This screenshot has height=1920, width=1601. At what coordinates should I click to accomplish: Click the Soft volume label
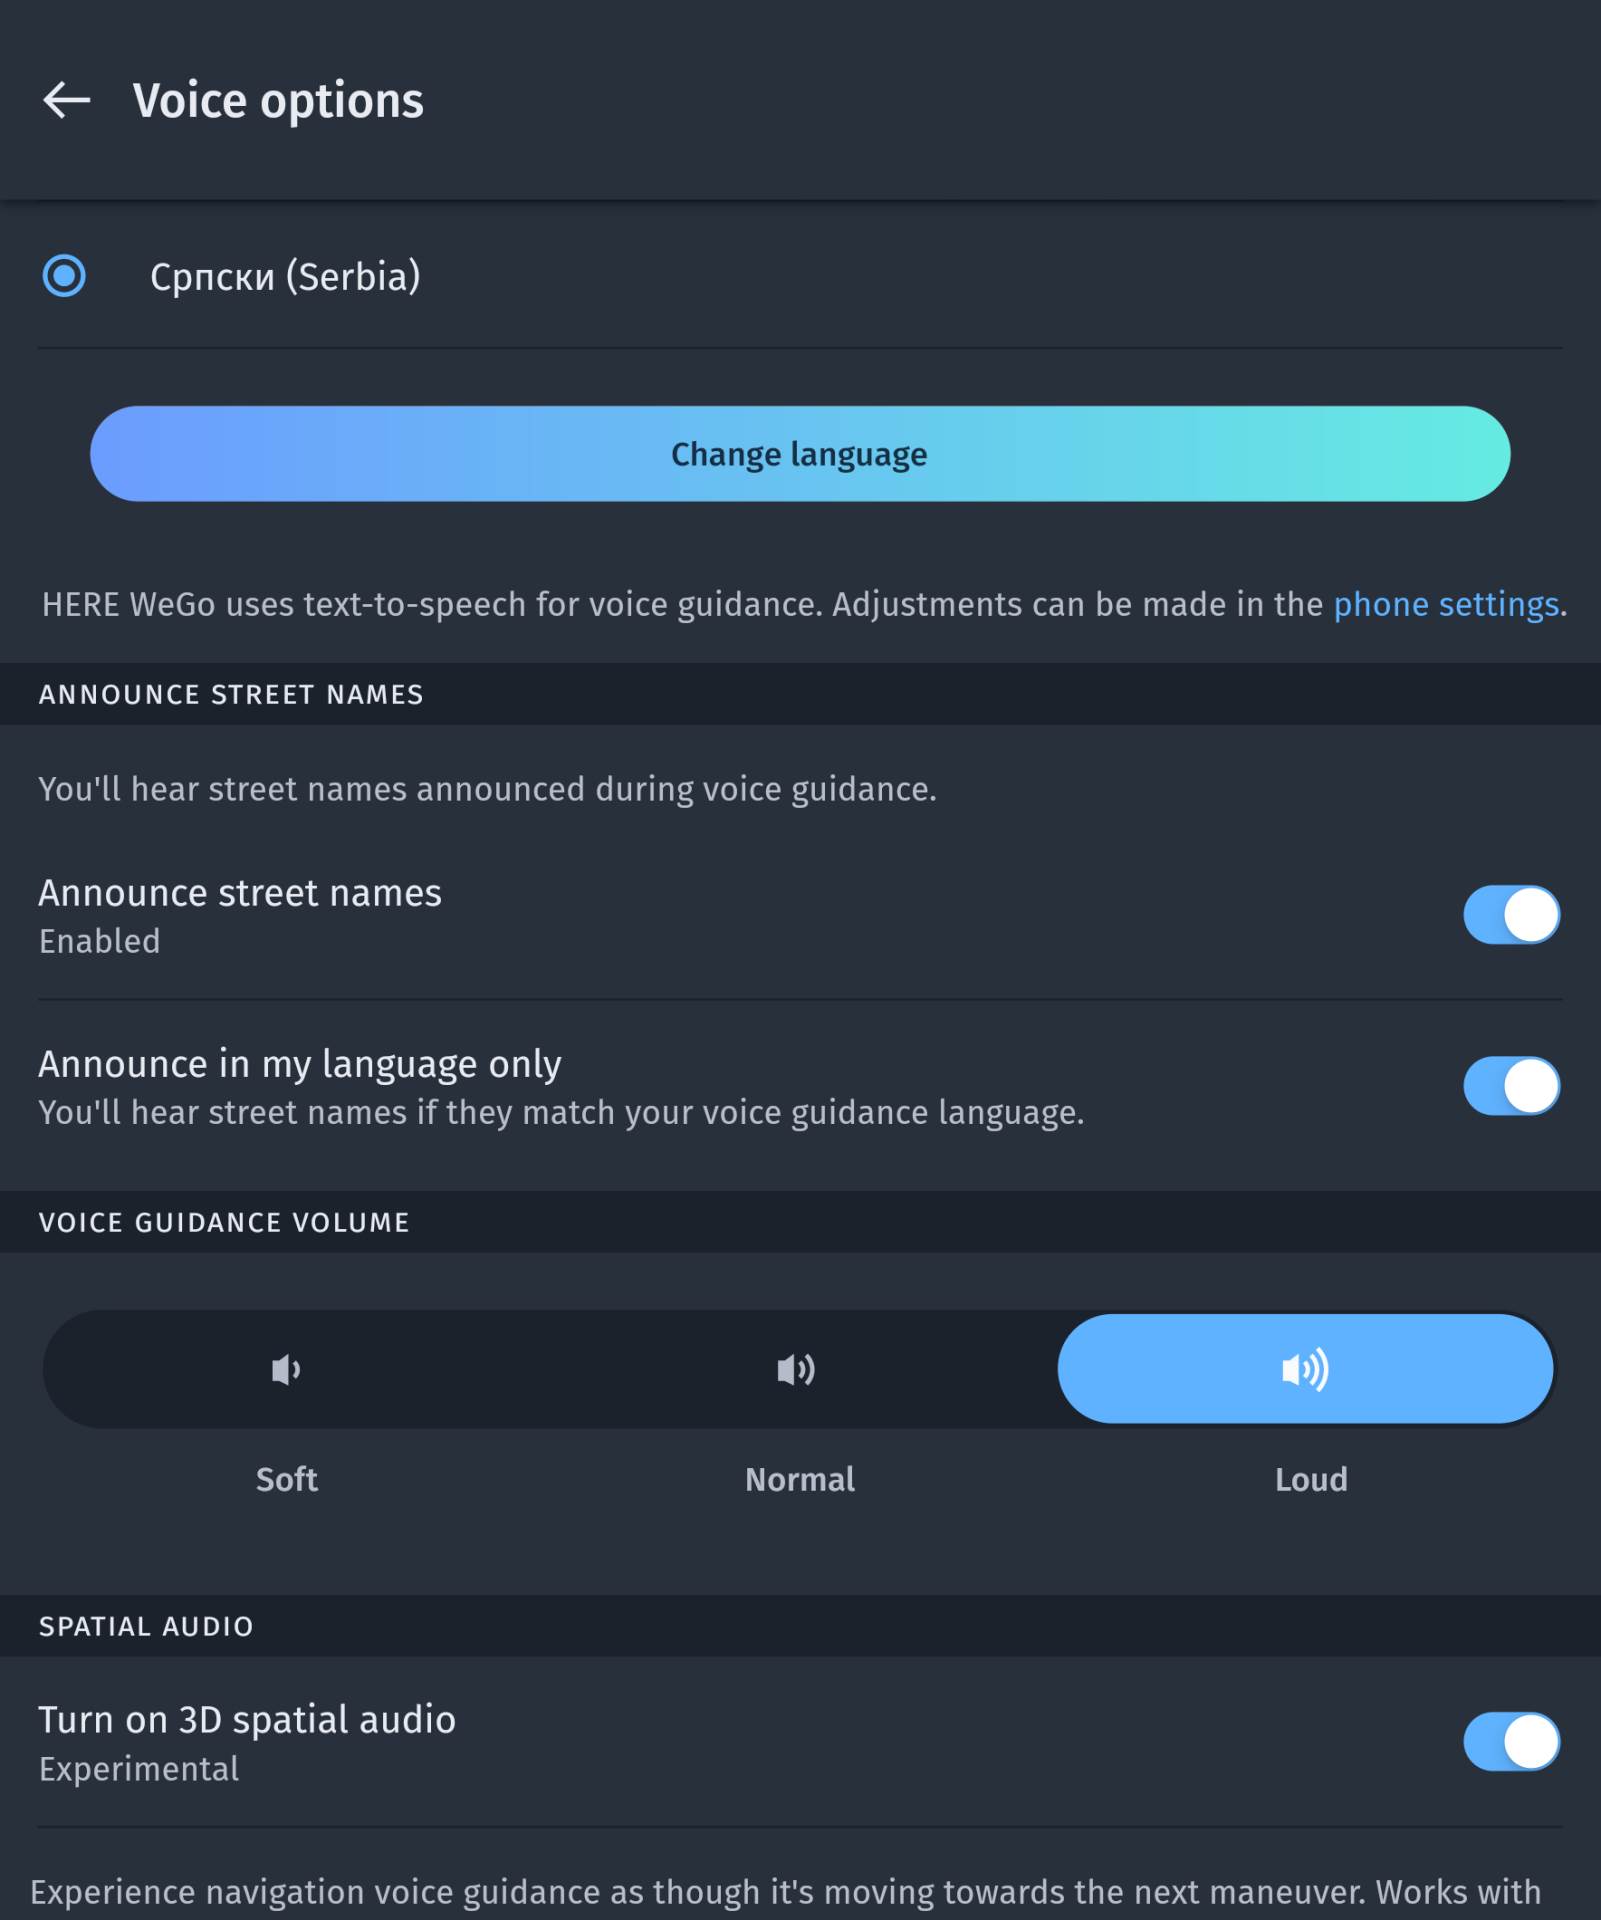pyautogui.click(x=287, y=1480)
